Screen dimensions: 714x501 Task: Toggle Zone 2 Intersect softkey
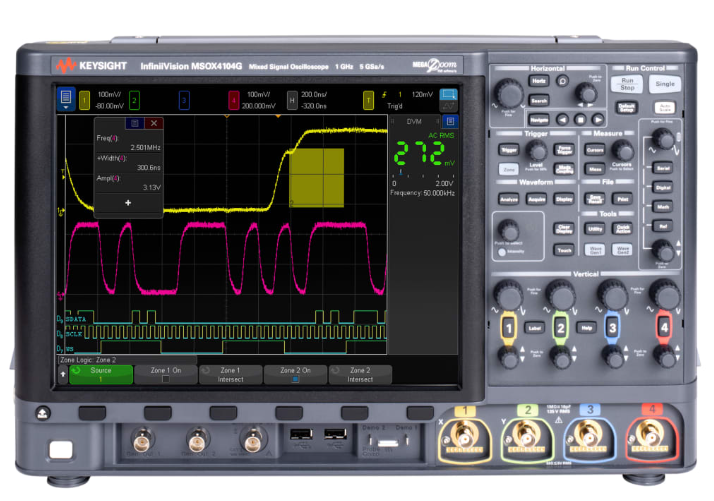tap(360, 374)
